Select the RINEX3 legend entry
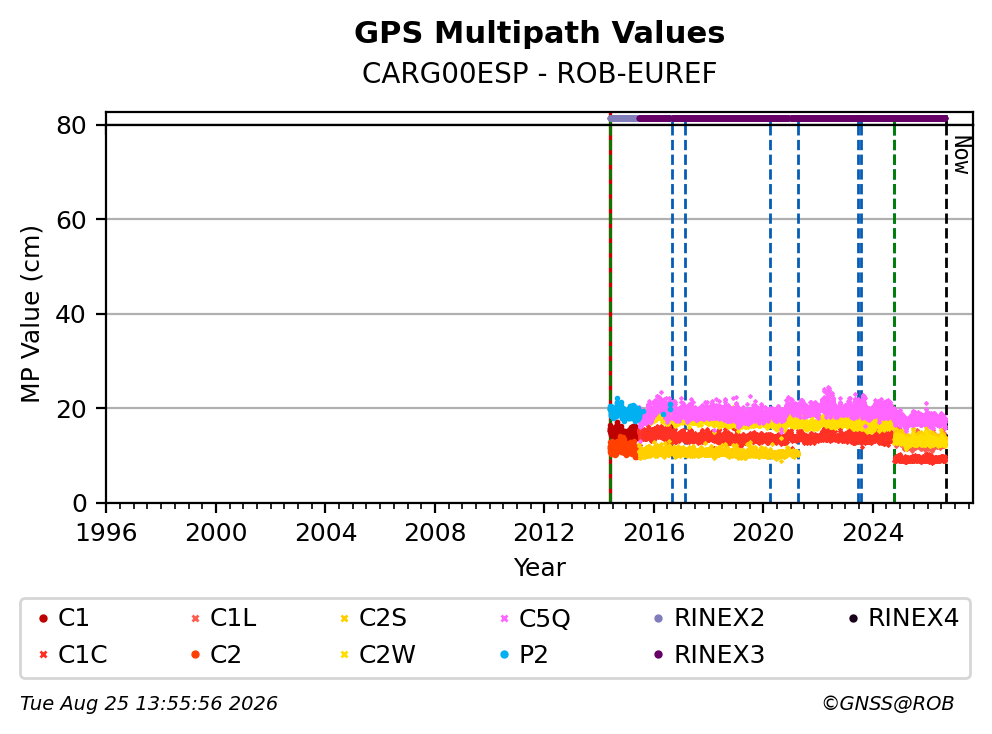The width and height of the screenshot is (992, 734). [x=710, y=654]
